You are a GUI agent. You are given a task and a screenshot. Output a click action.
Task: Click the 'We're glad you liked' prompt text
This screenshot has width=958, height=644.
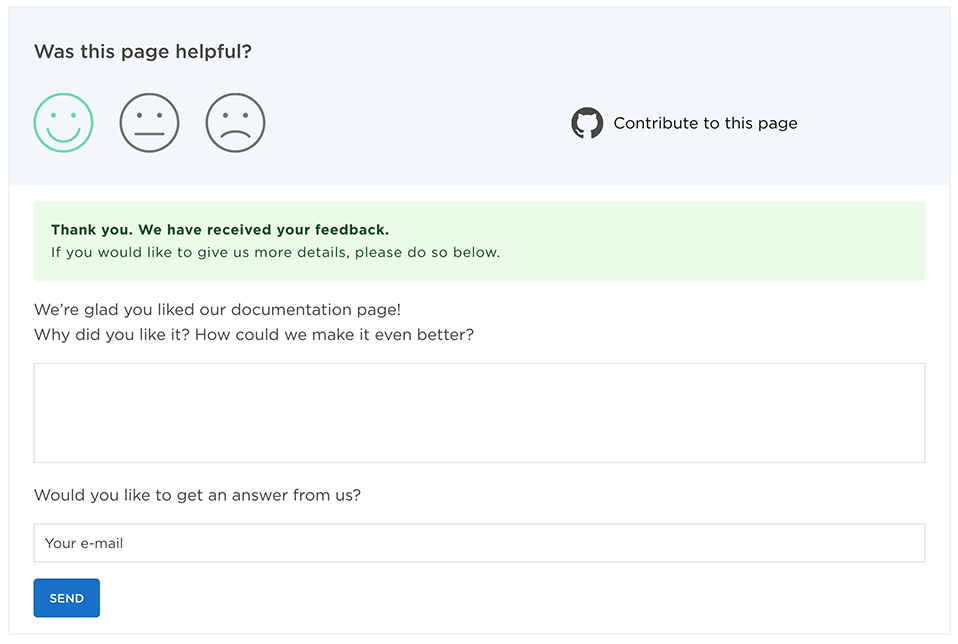point(218,310)
